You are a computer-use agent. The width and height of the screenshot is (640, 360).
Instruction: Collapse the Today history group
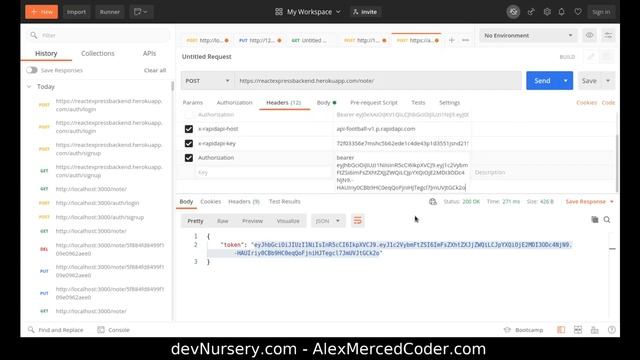(29, 87)
